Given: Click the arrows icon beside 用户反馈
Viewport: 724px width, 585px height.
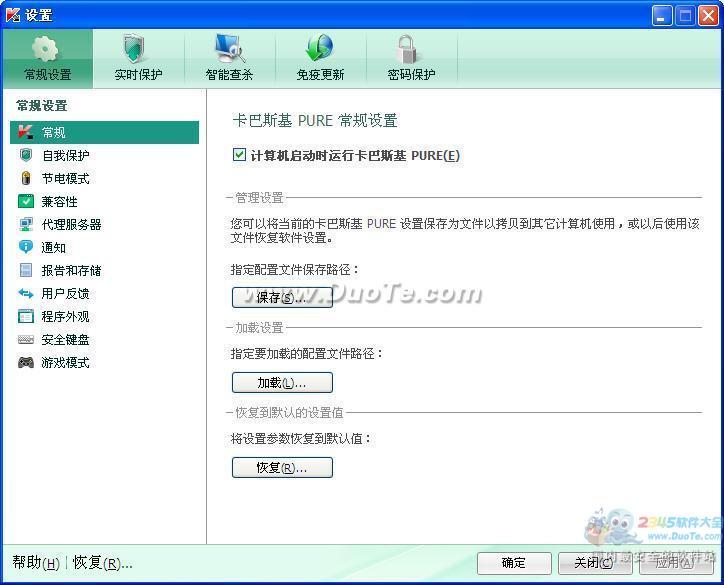Looking at the screenshot, I should click(x=26, y=293).
